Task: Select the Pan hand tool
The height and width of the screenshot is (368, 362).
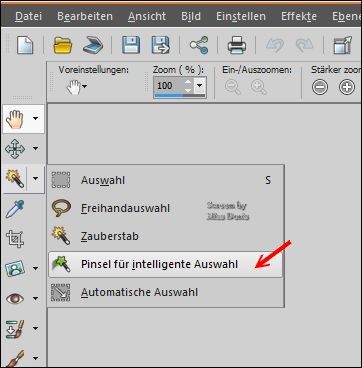Action: 15,119
